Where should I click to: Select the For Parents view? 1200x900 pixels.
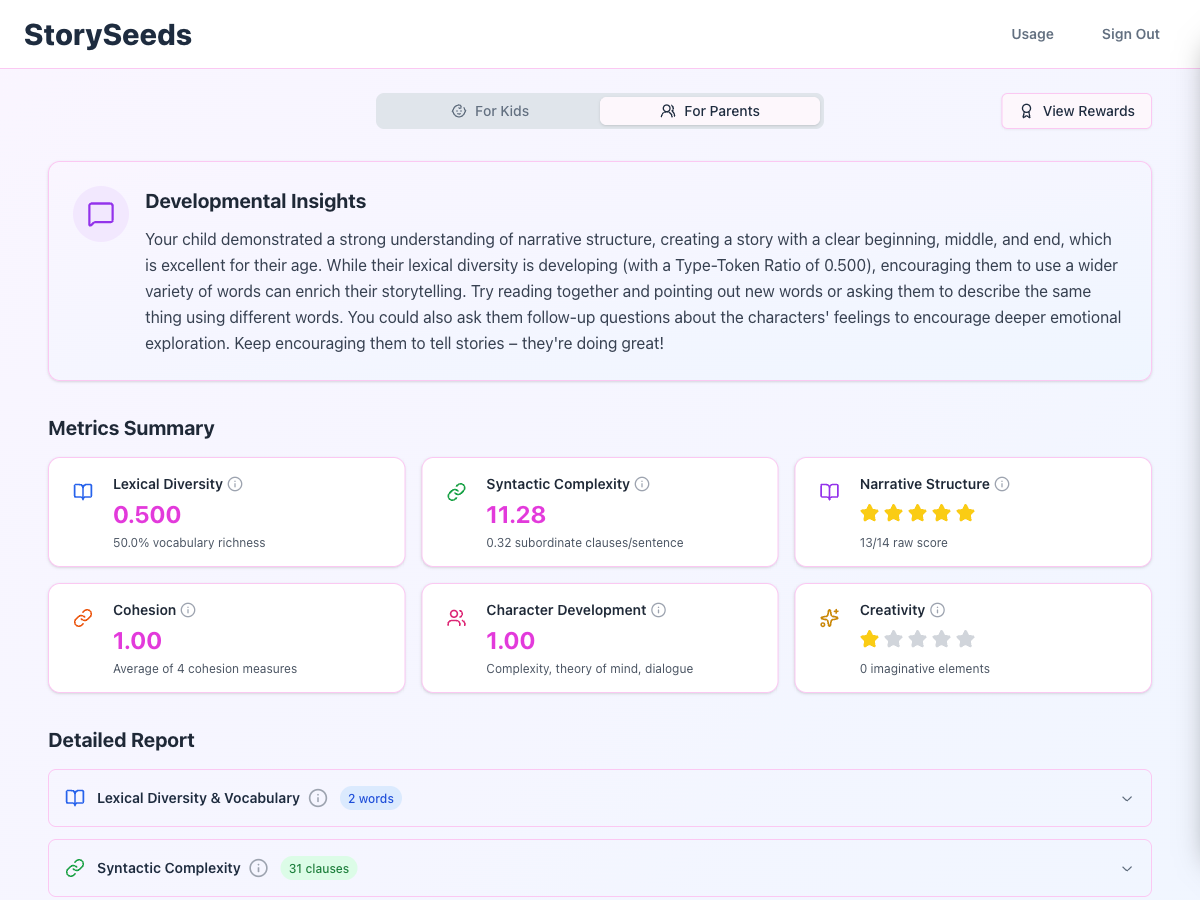coord(710,110)
